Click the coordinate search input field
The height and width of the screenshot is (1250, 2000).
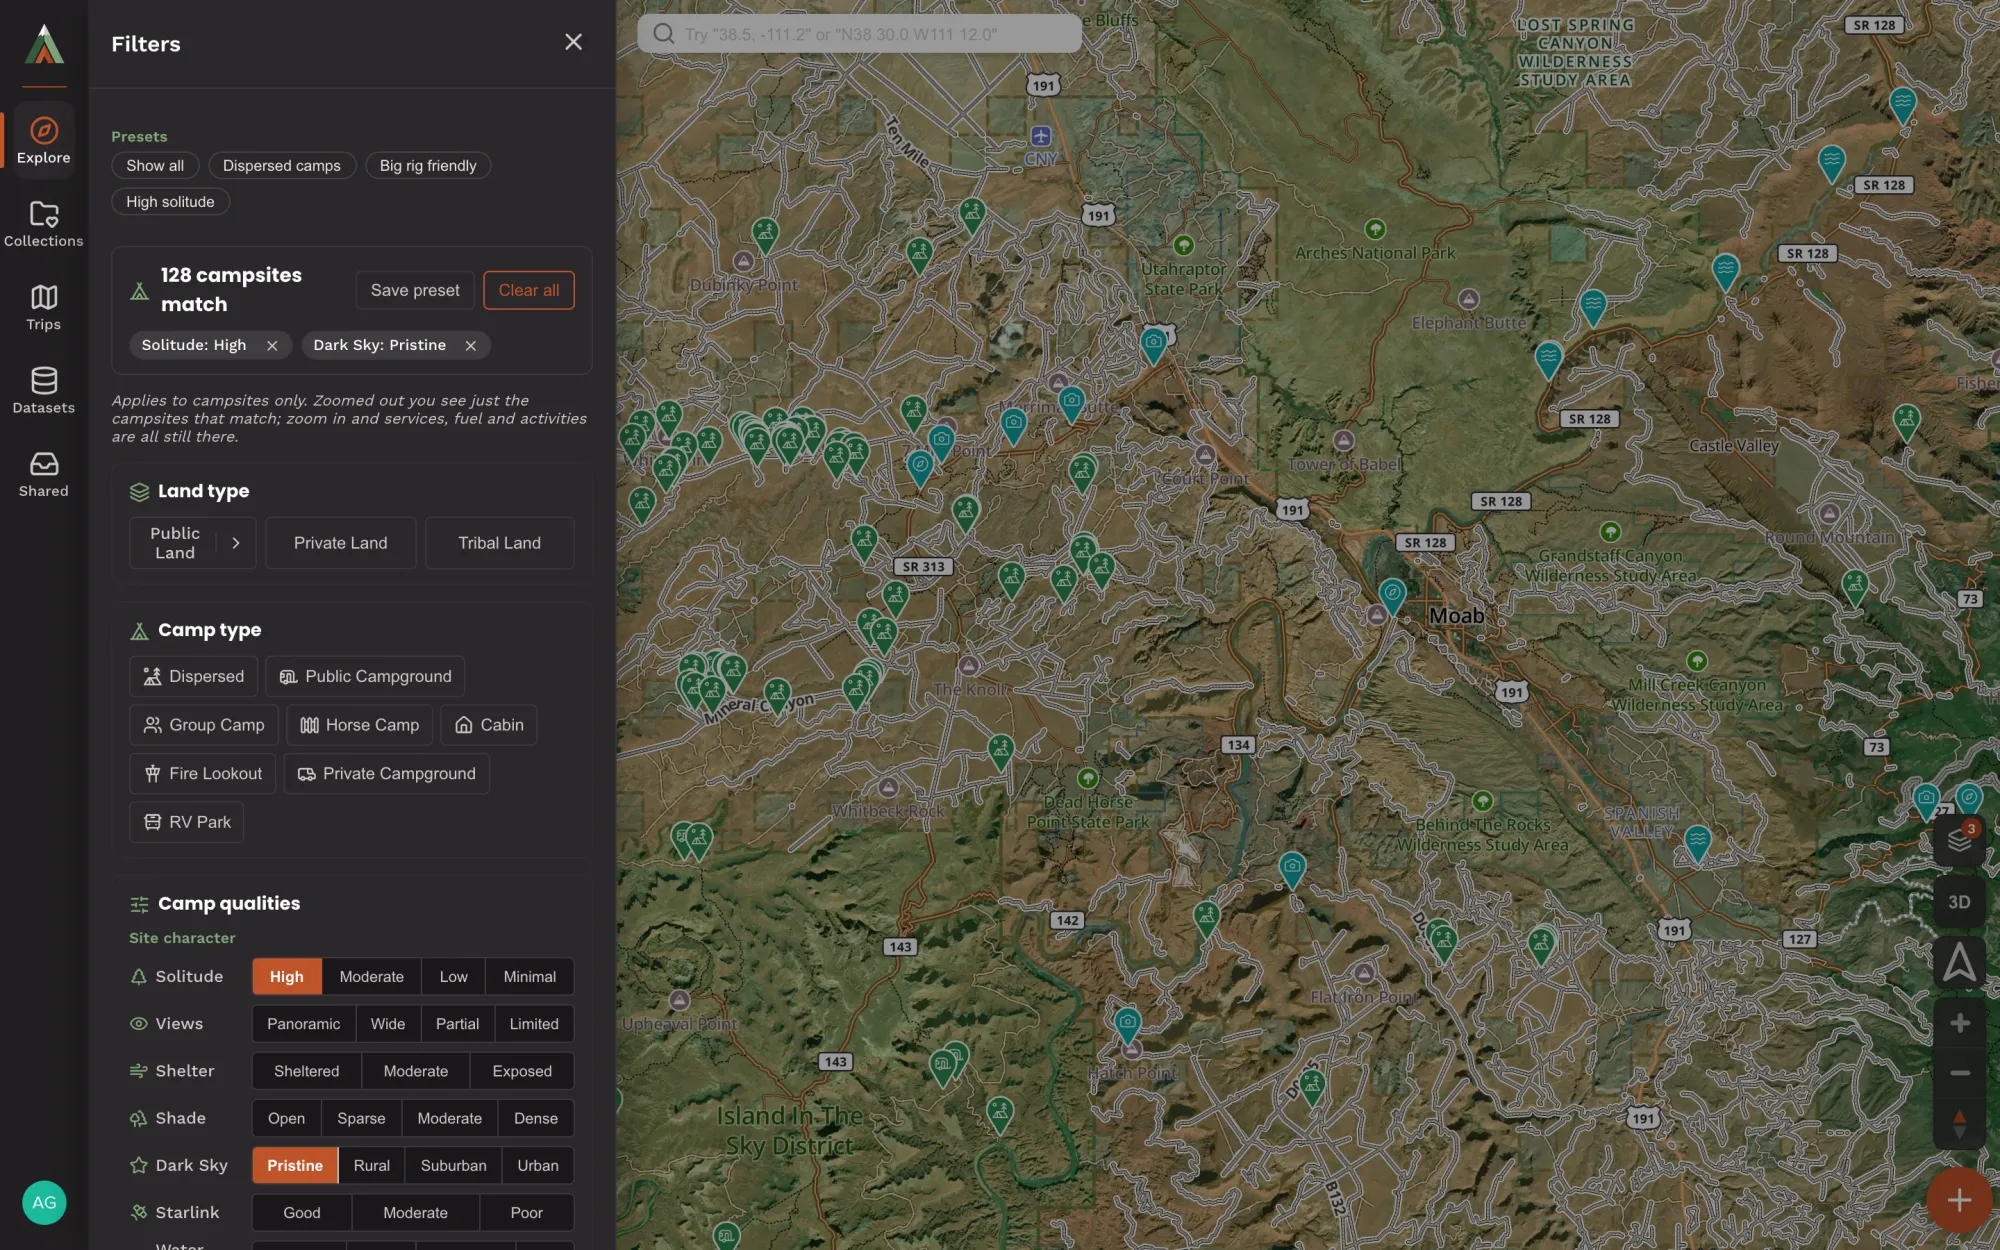tap(860, 34)
